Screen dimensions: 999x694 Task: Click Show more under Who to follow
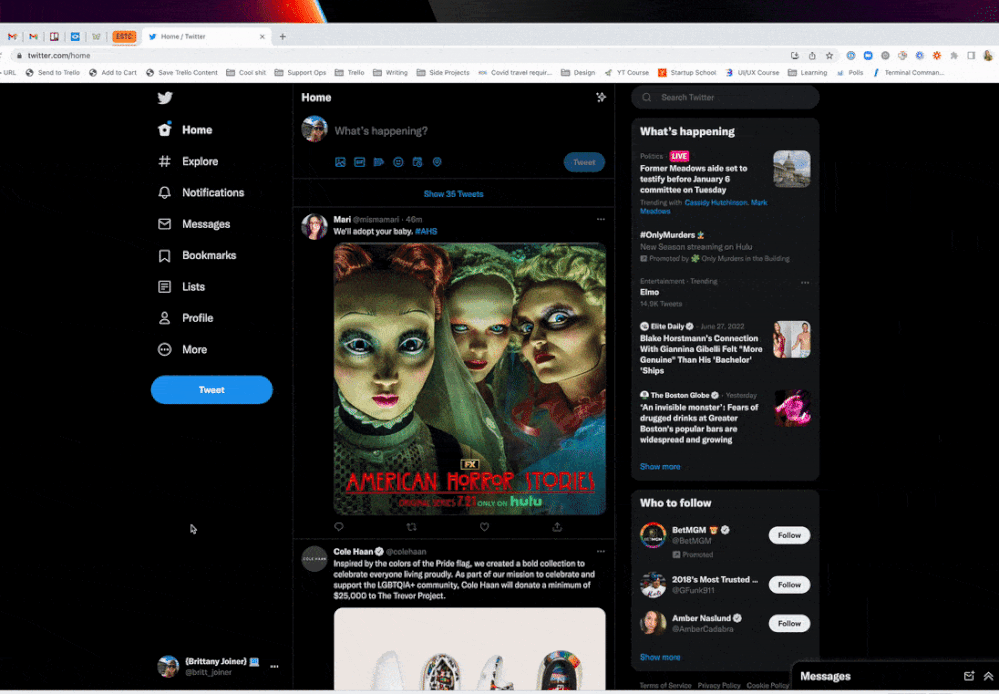660,657
